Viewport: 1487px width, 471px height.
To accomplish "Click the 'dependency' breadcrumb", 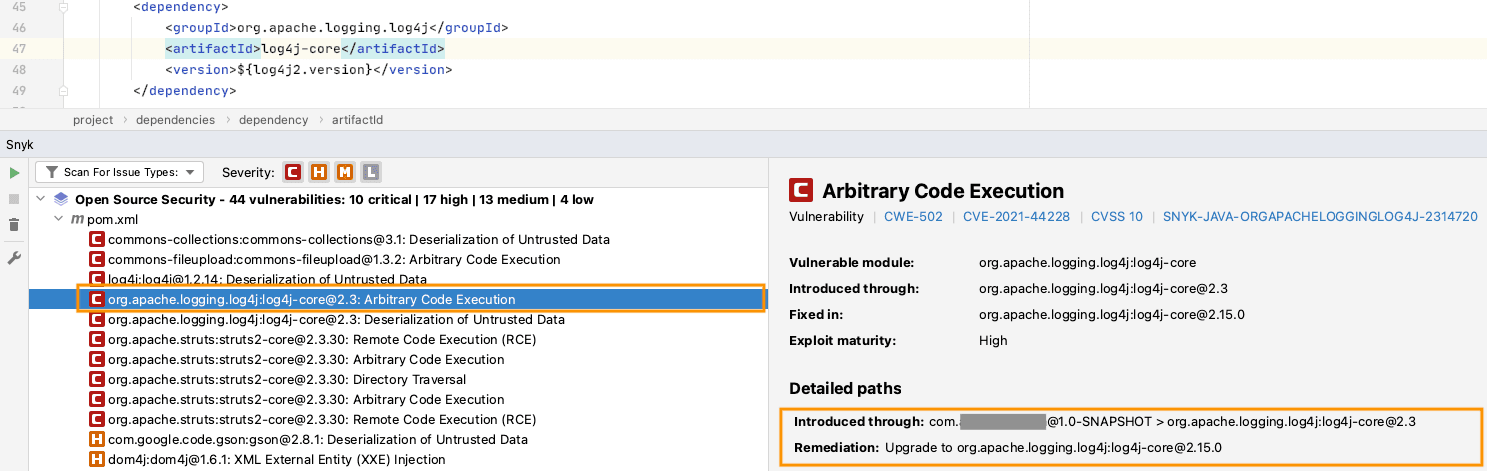I will (x=273, y=120).
